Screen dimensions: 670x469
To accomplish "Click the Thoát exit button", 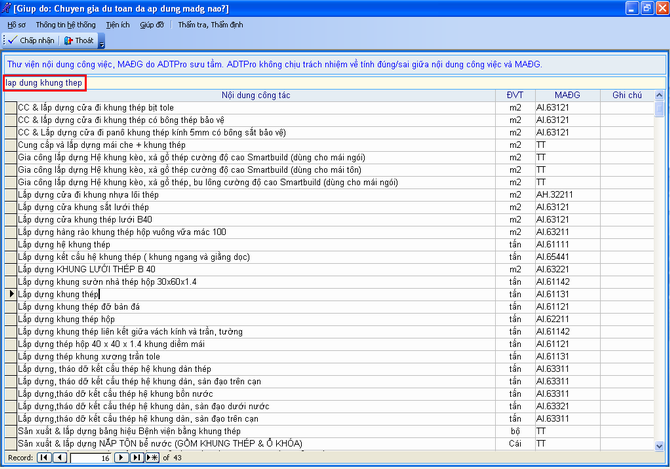I will click(x=80, y=40).
